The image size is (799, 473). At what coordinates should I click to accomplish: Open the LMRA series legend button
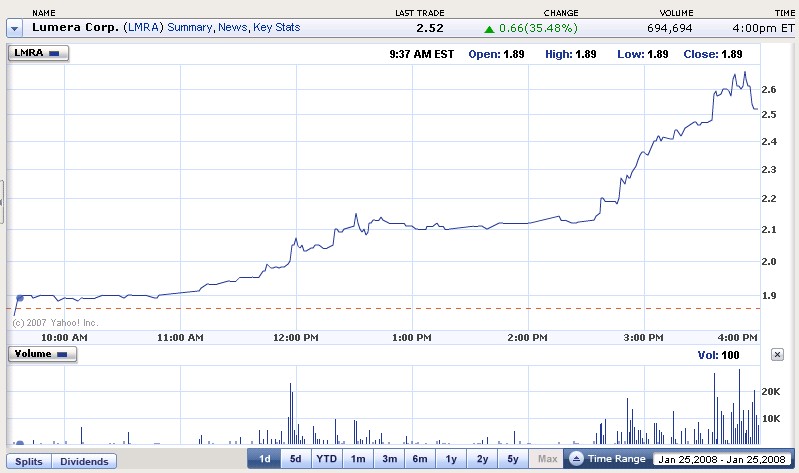click(x=38, y=53)
